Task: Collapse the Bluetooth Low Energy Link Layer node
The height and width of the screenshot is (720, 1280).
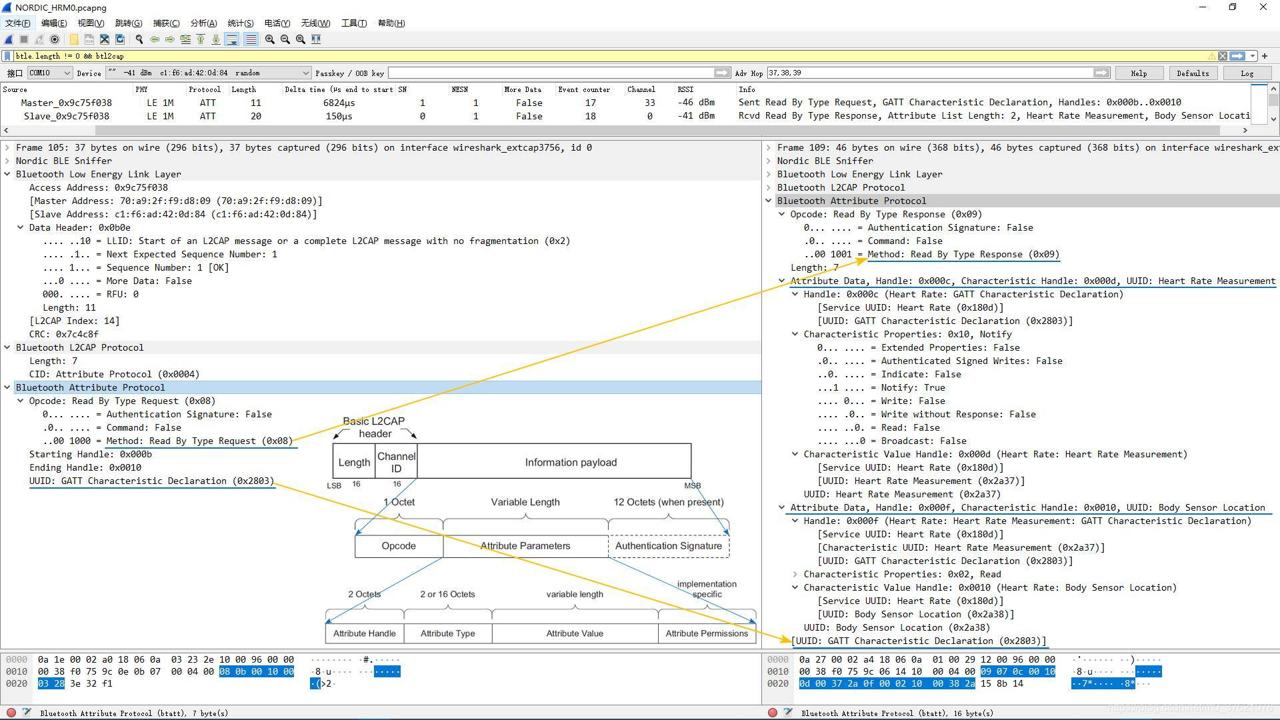Action: pyautogui.click(x=8, y=174)
